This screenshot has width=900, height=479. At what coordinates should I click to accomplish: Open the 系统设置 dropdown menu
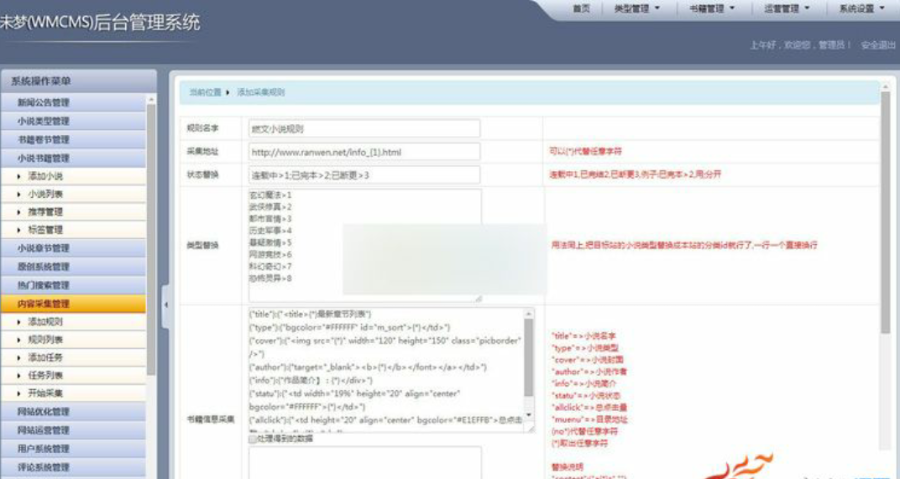click(862, 9)
